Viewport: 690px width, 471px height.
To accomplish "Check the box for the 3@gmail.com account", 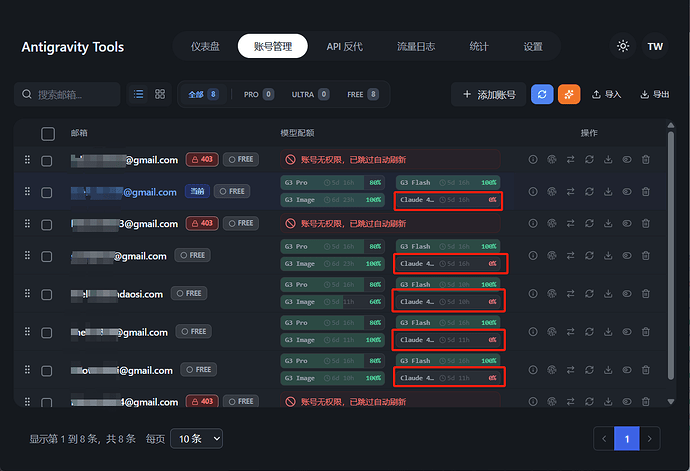I will point(47,225).
